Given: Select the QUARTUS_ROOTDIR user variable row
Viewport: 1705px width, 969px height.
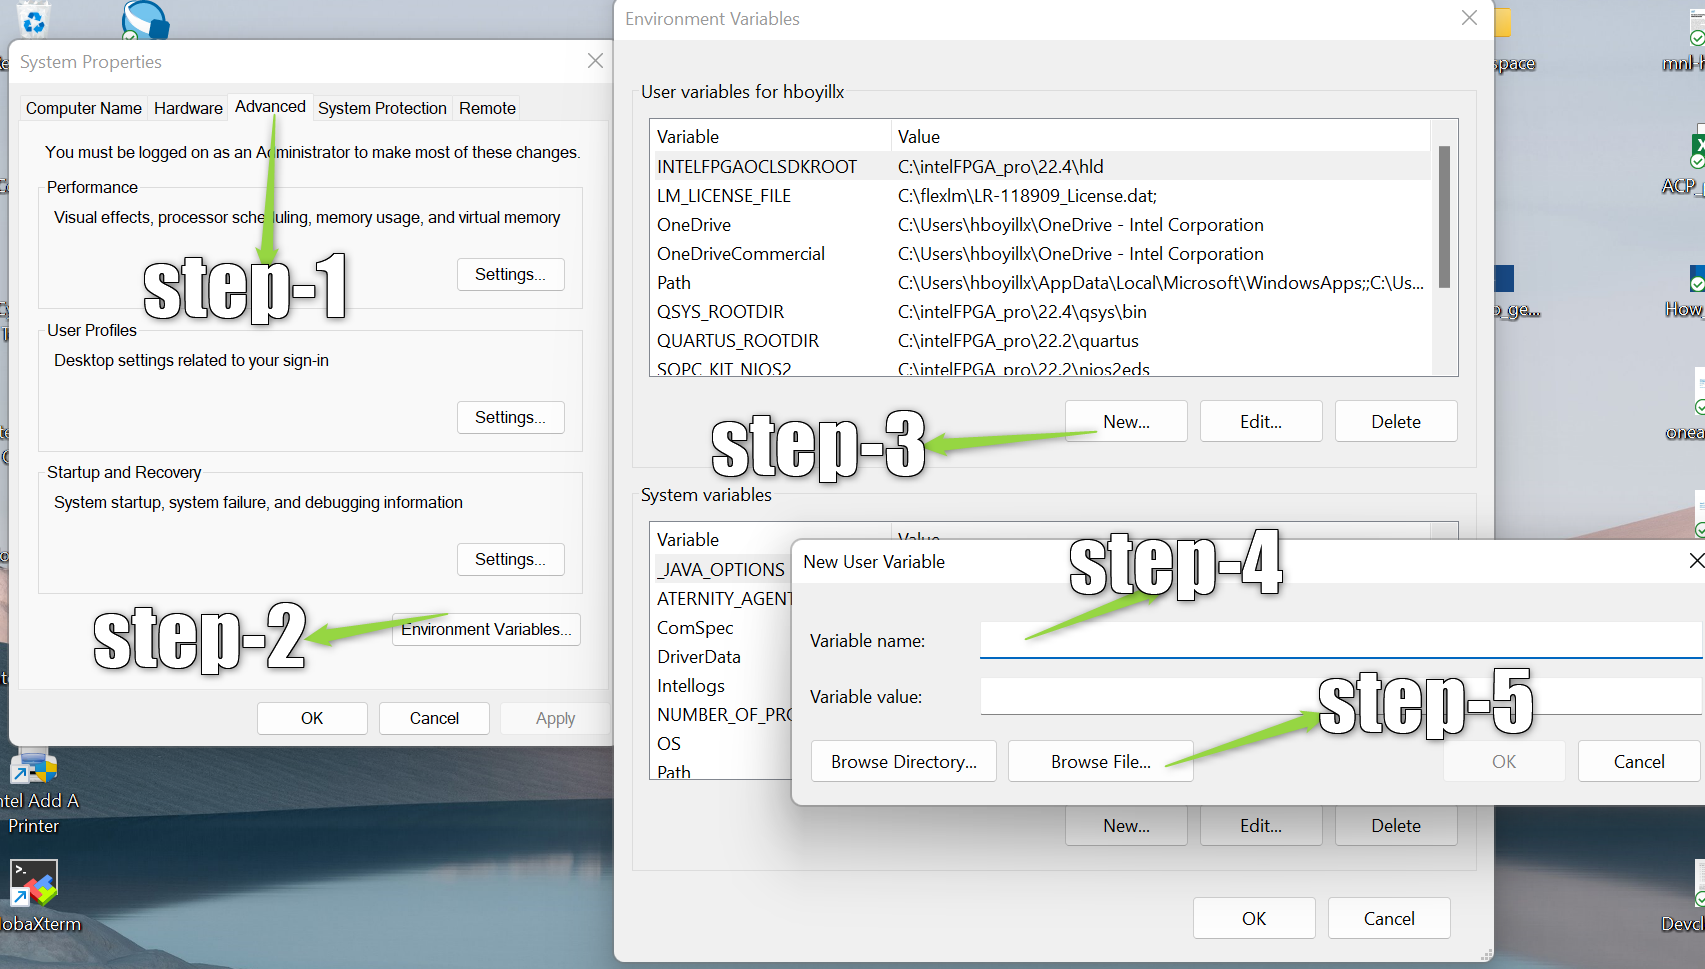Looking at the screenshot, I should coord(738,341).
